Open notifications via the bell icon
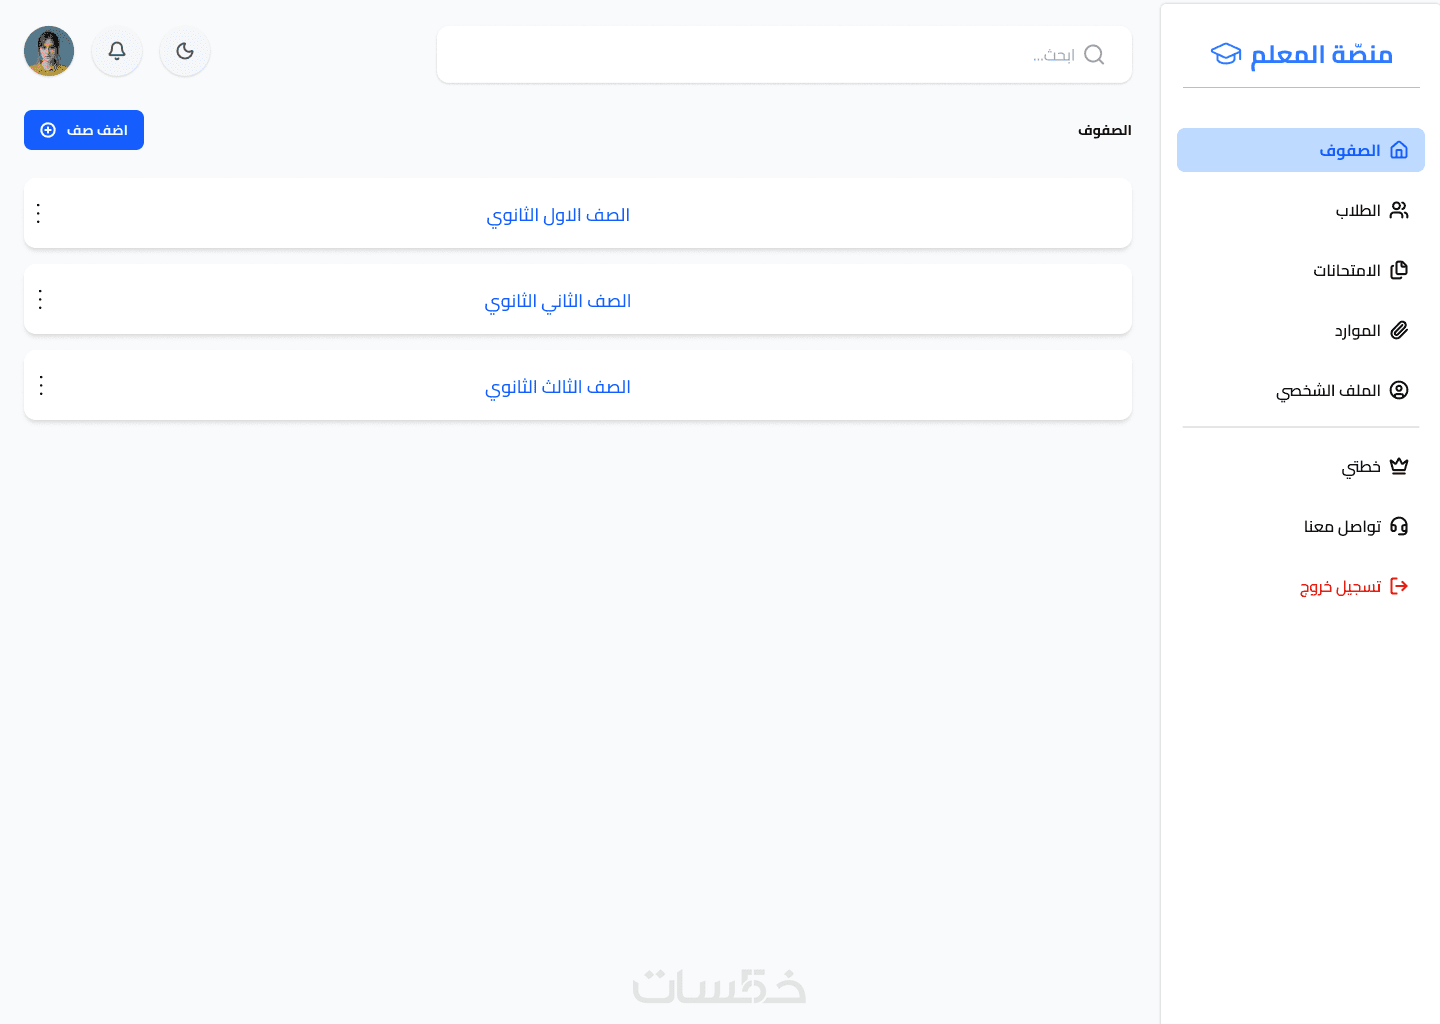 117,51
